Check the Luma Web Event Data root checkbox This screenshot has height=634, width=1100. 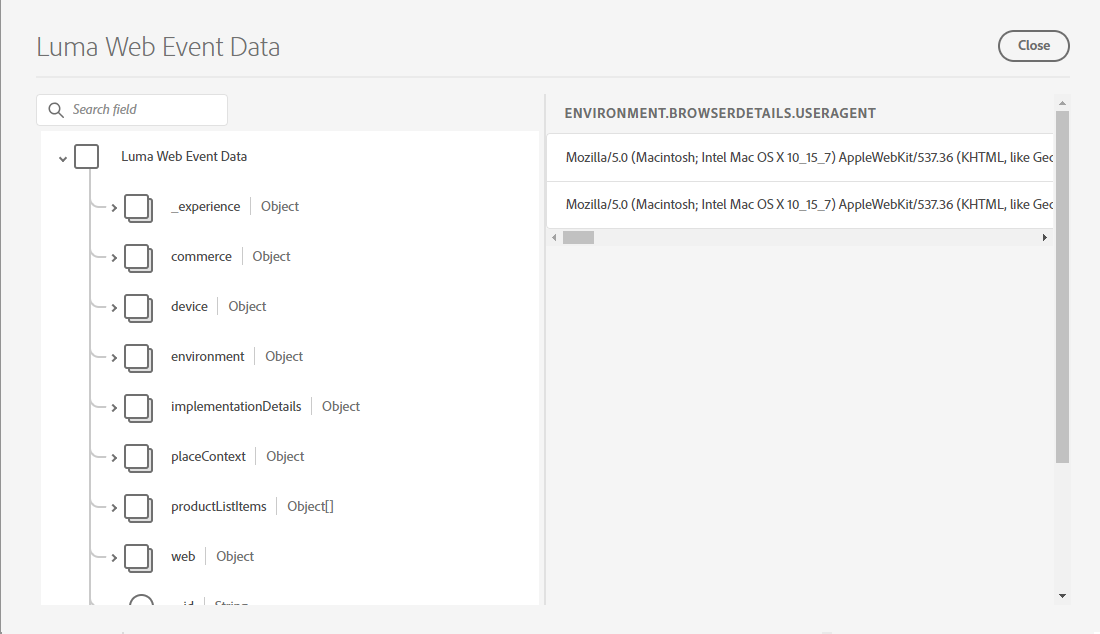coord(86,156)
